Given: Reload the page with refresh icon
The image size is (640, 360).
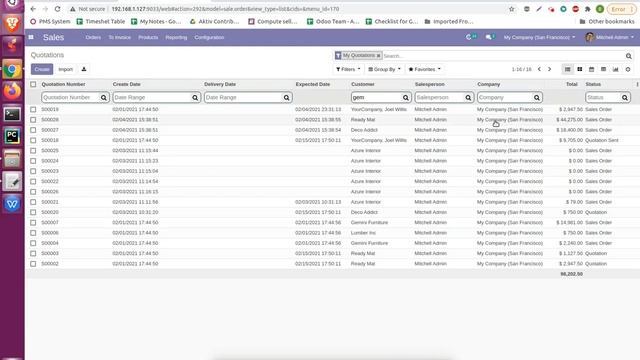Looking at the screenshot, I should pos(58,9).
